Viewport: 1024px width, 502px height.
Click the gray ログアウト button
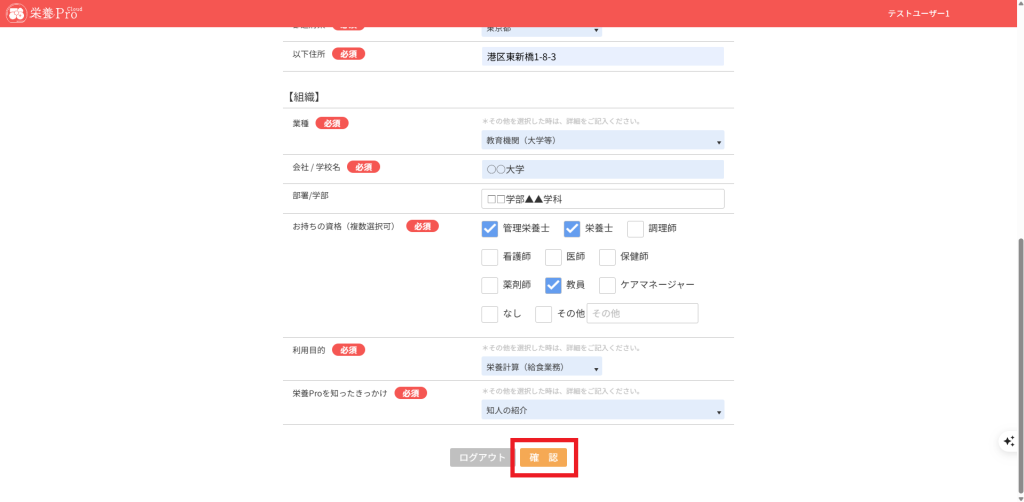482,457
